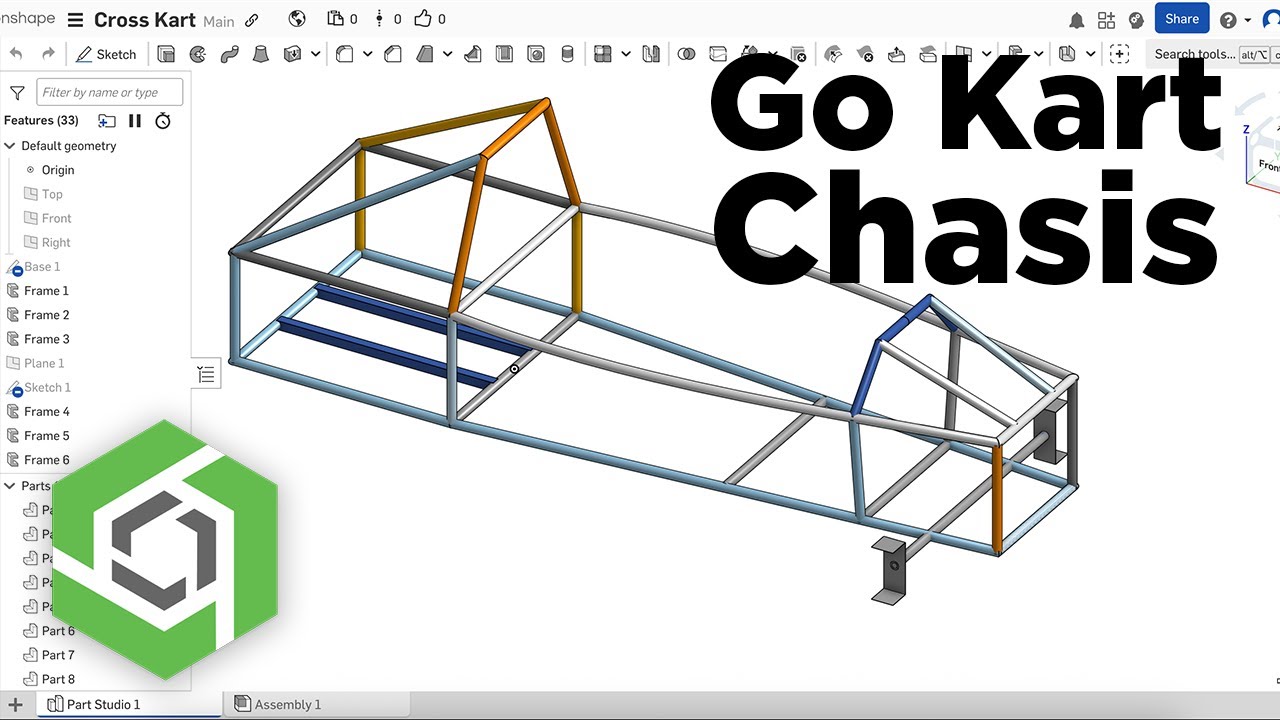Open the App Store grid icon
This screenshot has width=1280, height=720.
pyautogui.click(x=1106, y=20)
